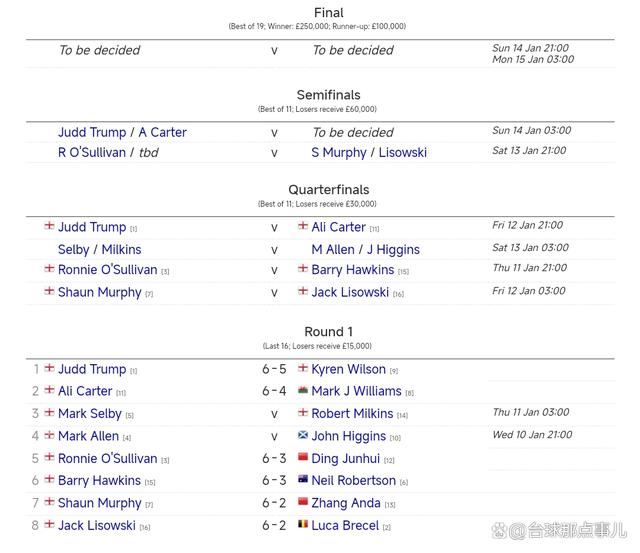
Task: Click England flag next to Robert Milkins
Action: [x=303, y=412]
